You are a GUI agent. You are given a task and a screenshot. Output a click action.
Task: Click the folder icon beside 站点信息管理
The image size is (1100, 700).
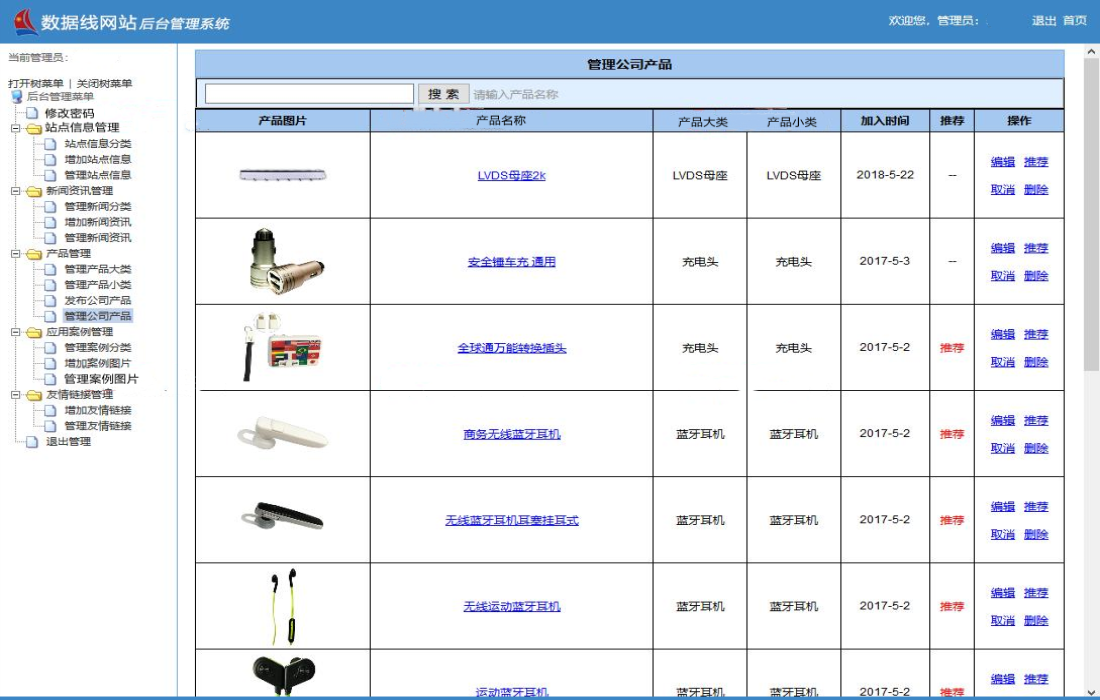click(x=34, y=128)
